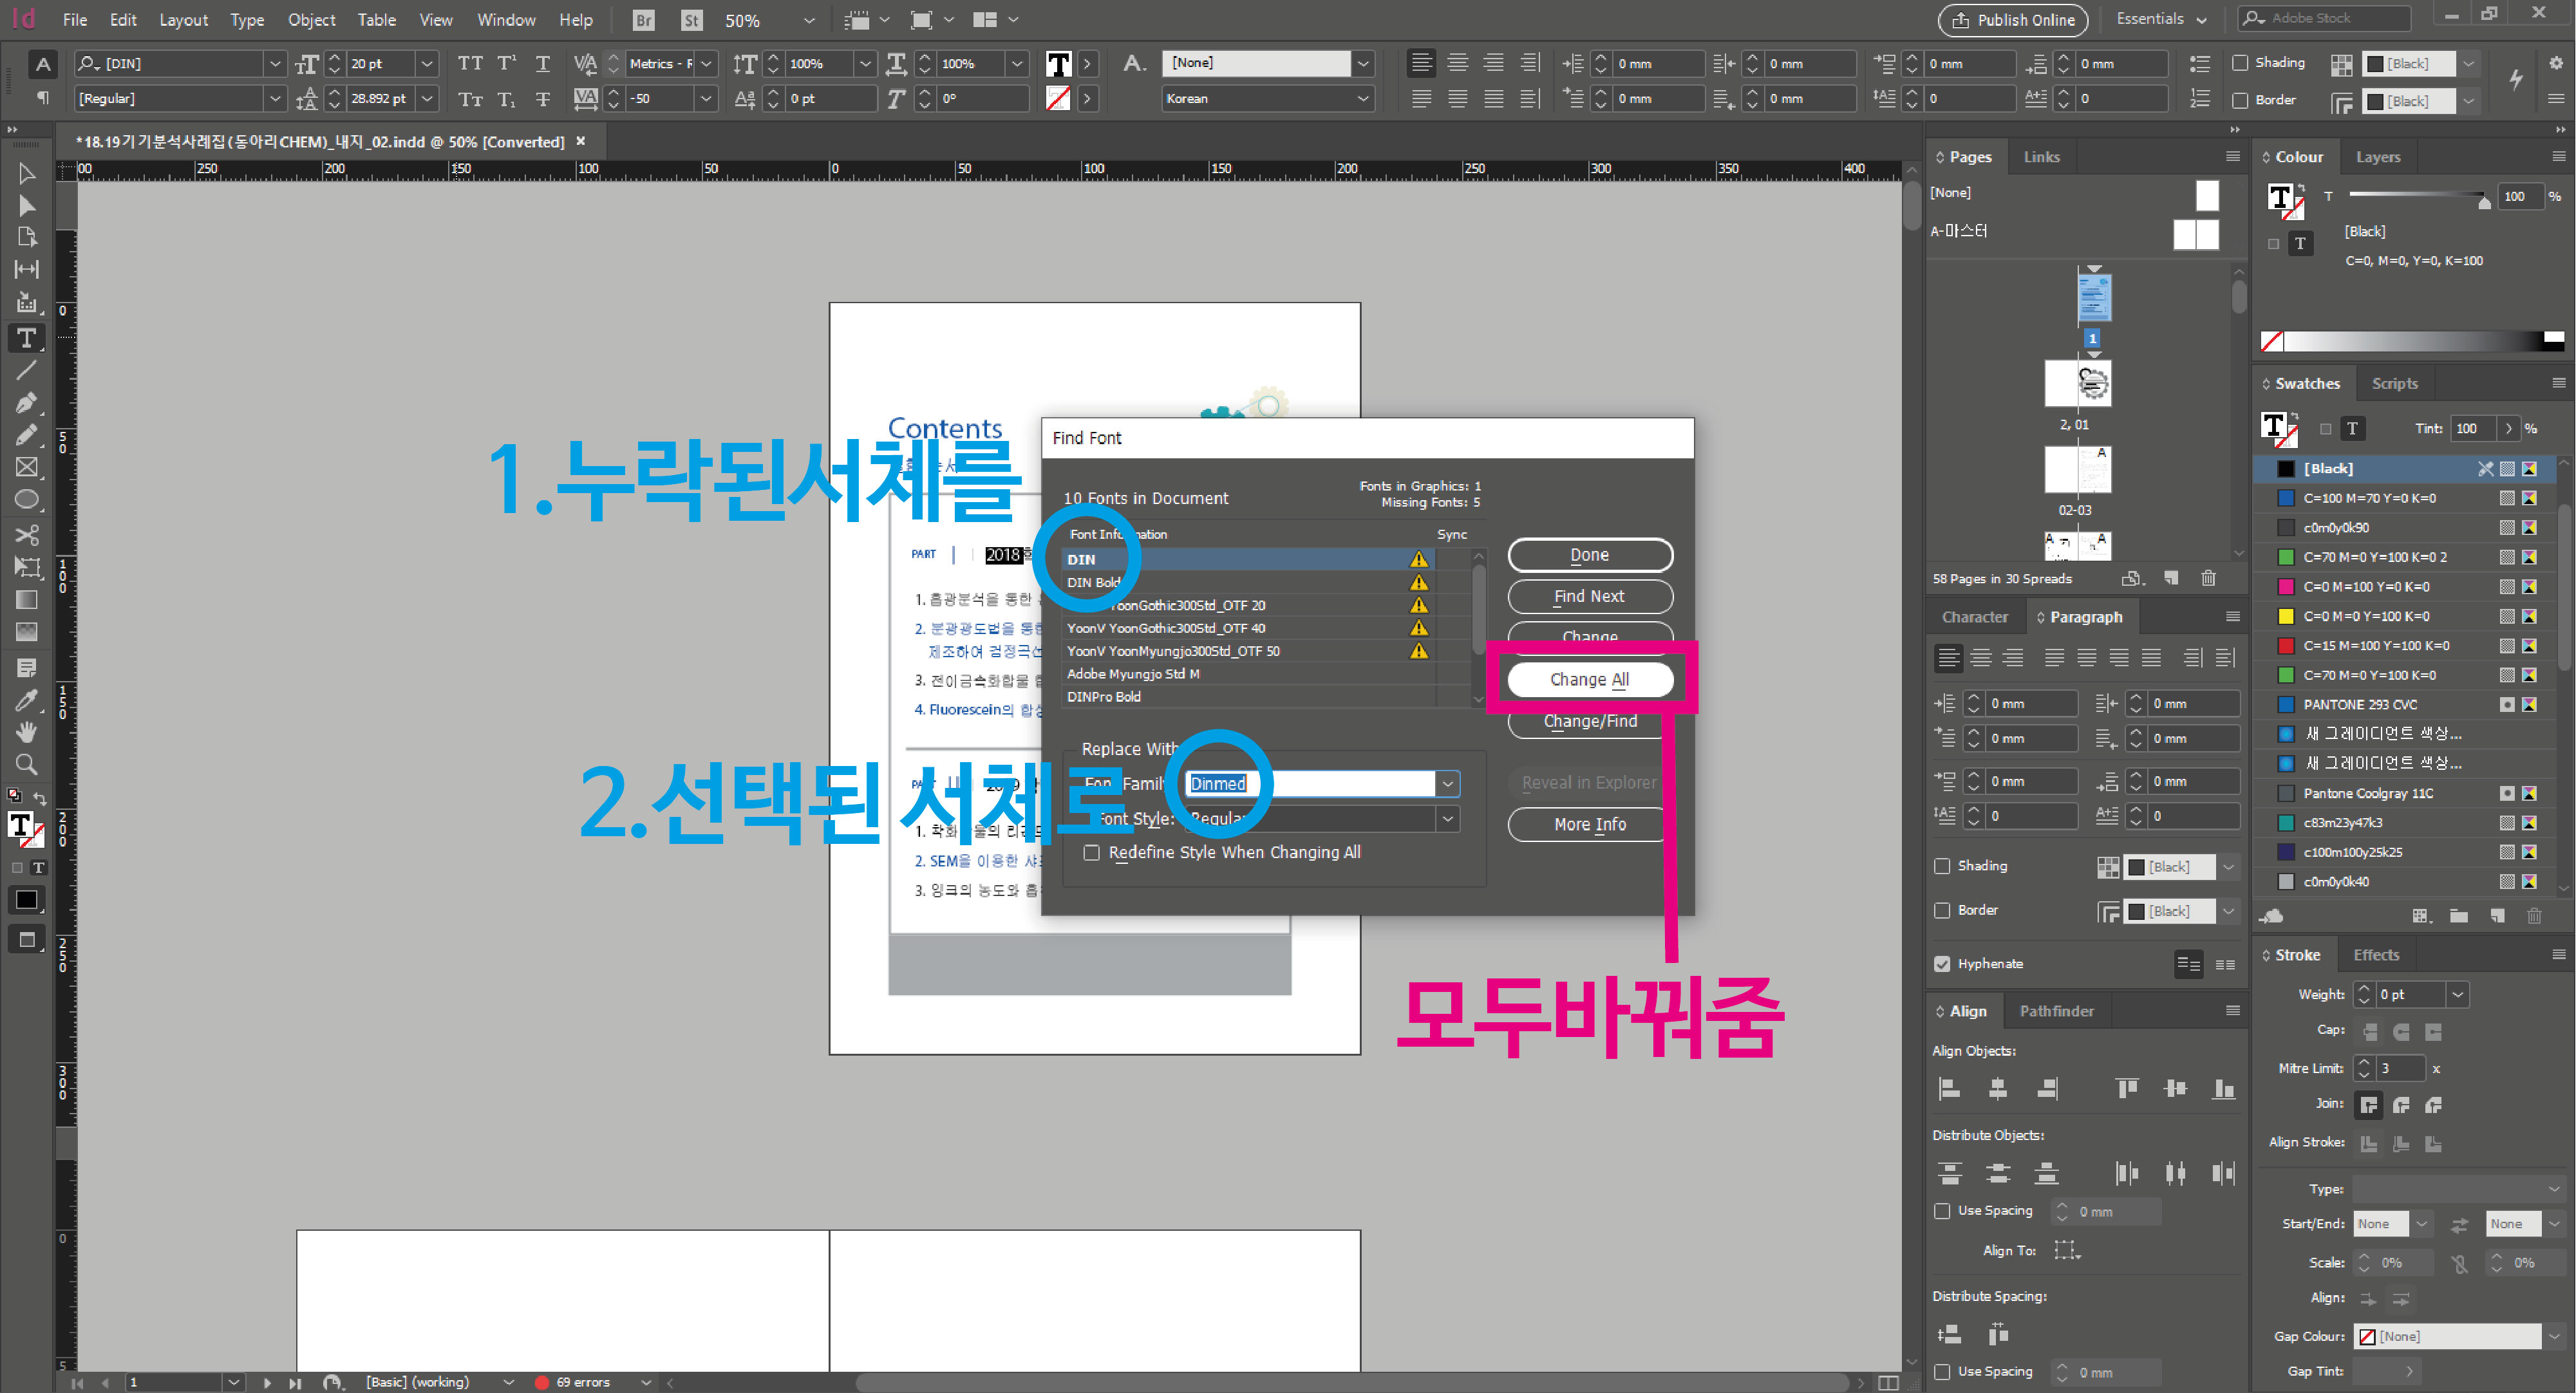Select the Hand tool
Screen dimensions: 2576x1393
(27, 732)
